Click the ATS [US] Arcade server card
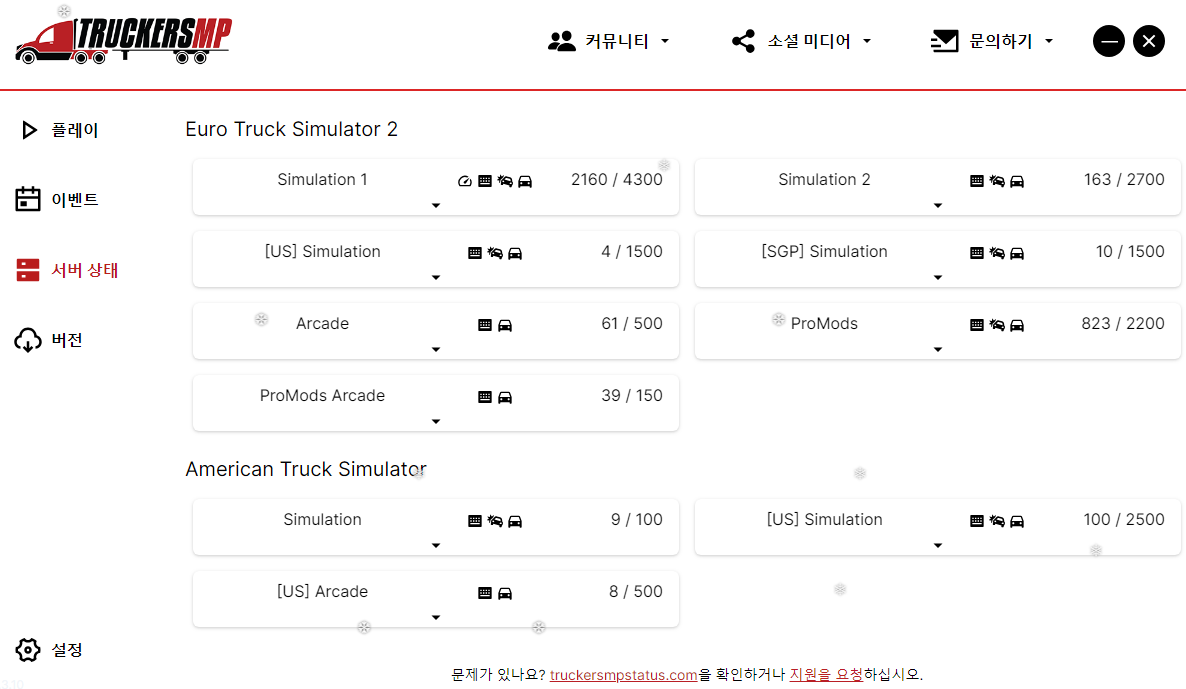The height and width of the screenshot is (689, 1186). (x=322, y=592)
